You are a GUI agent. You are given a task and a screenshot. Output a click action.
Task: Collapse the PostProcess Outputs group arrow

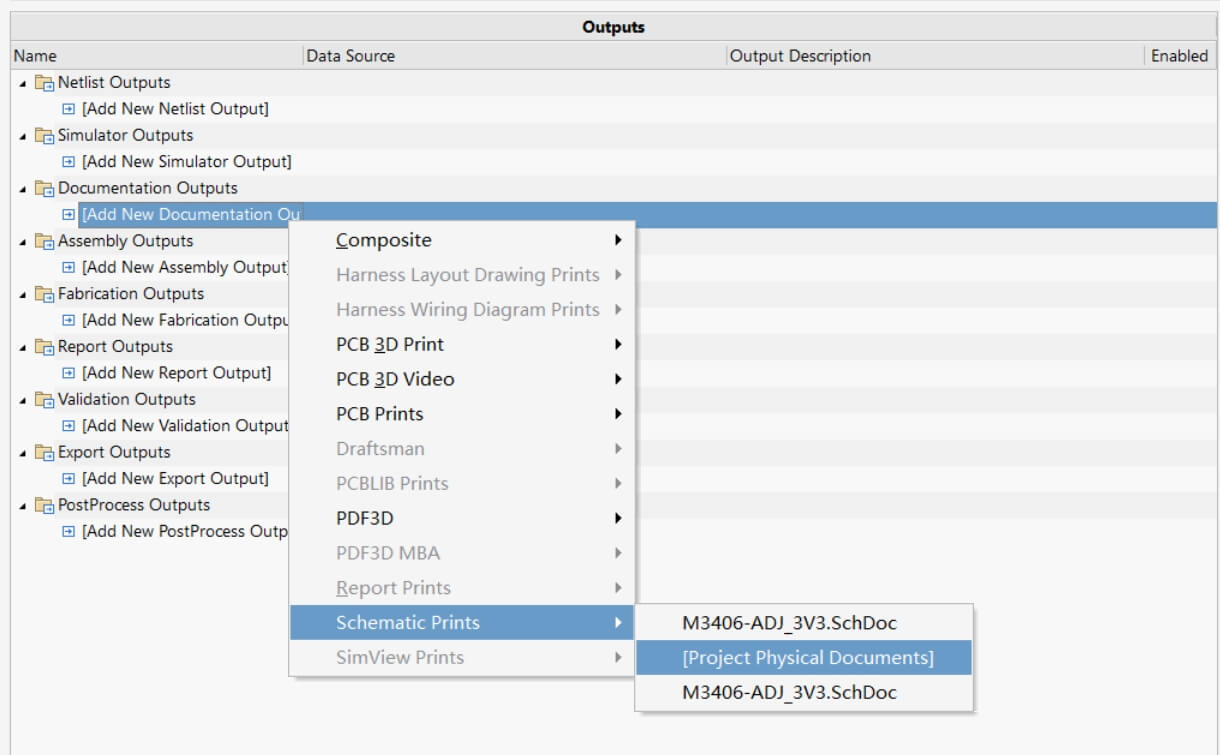(23, 506)
